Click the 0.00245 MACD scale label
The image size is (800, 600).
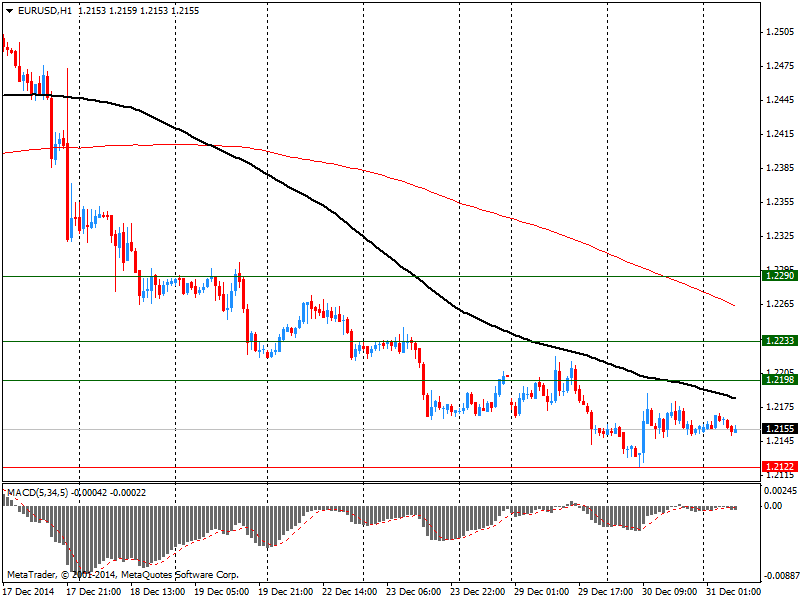780,491
